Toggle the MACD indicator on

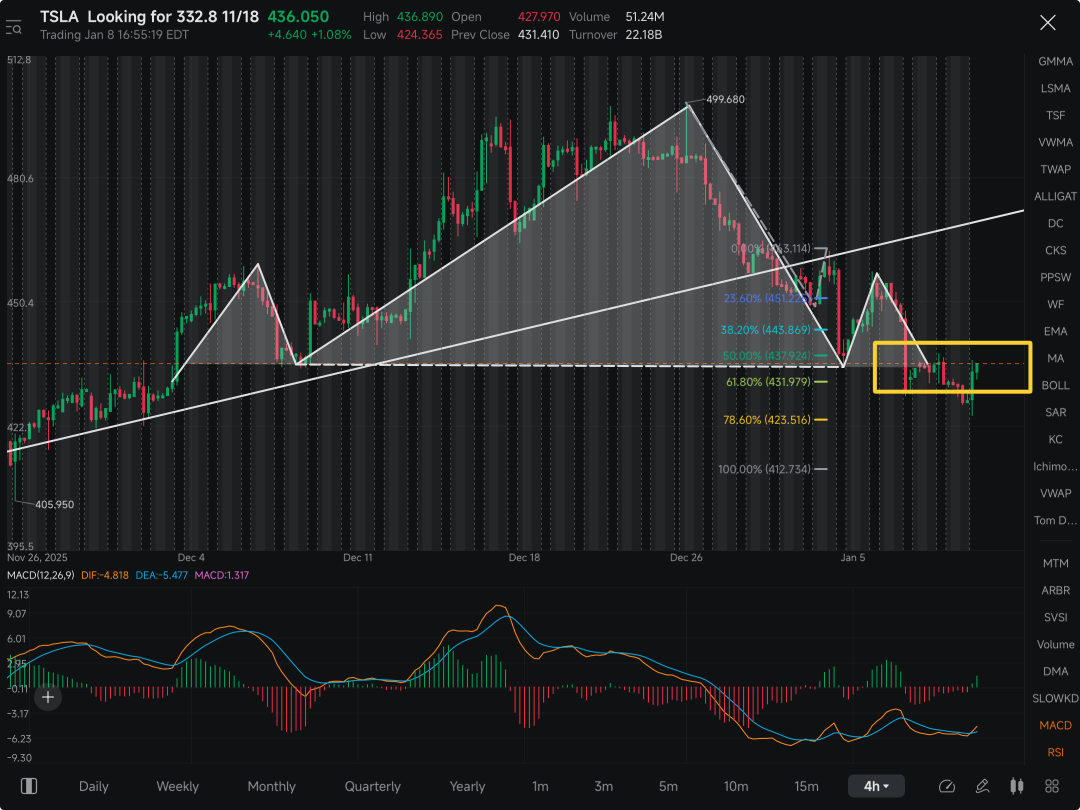point(1055,725)
